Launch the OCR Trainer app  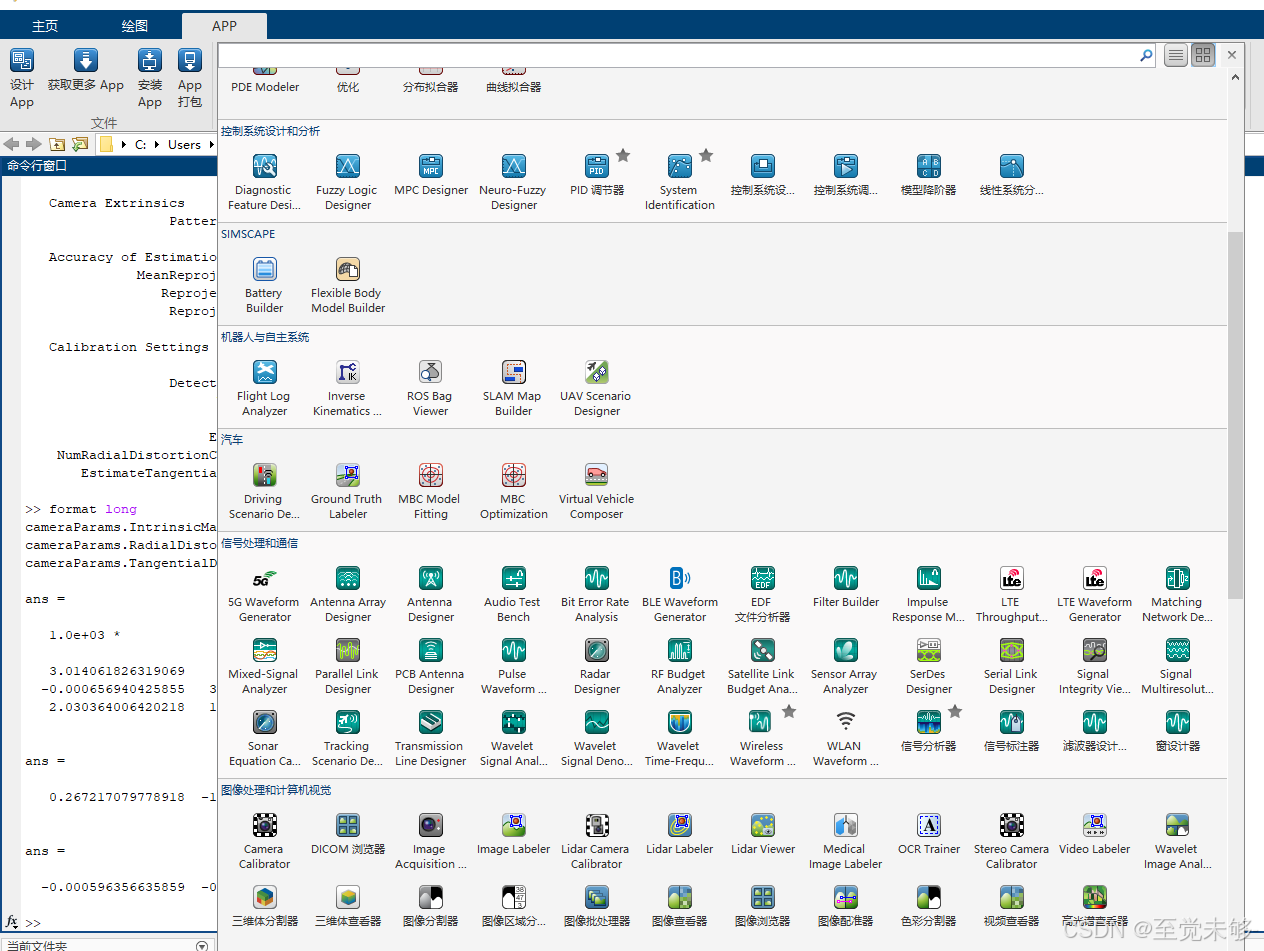(x=929, y=833)
